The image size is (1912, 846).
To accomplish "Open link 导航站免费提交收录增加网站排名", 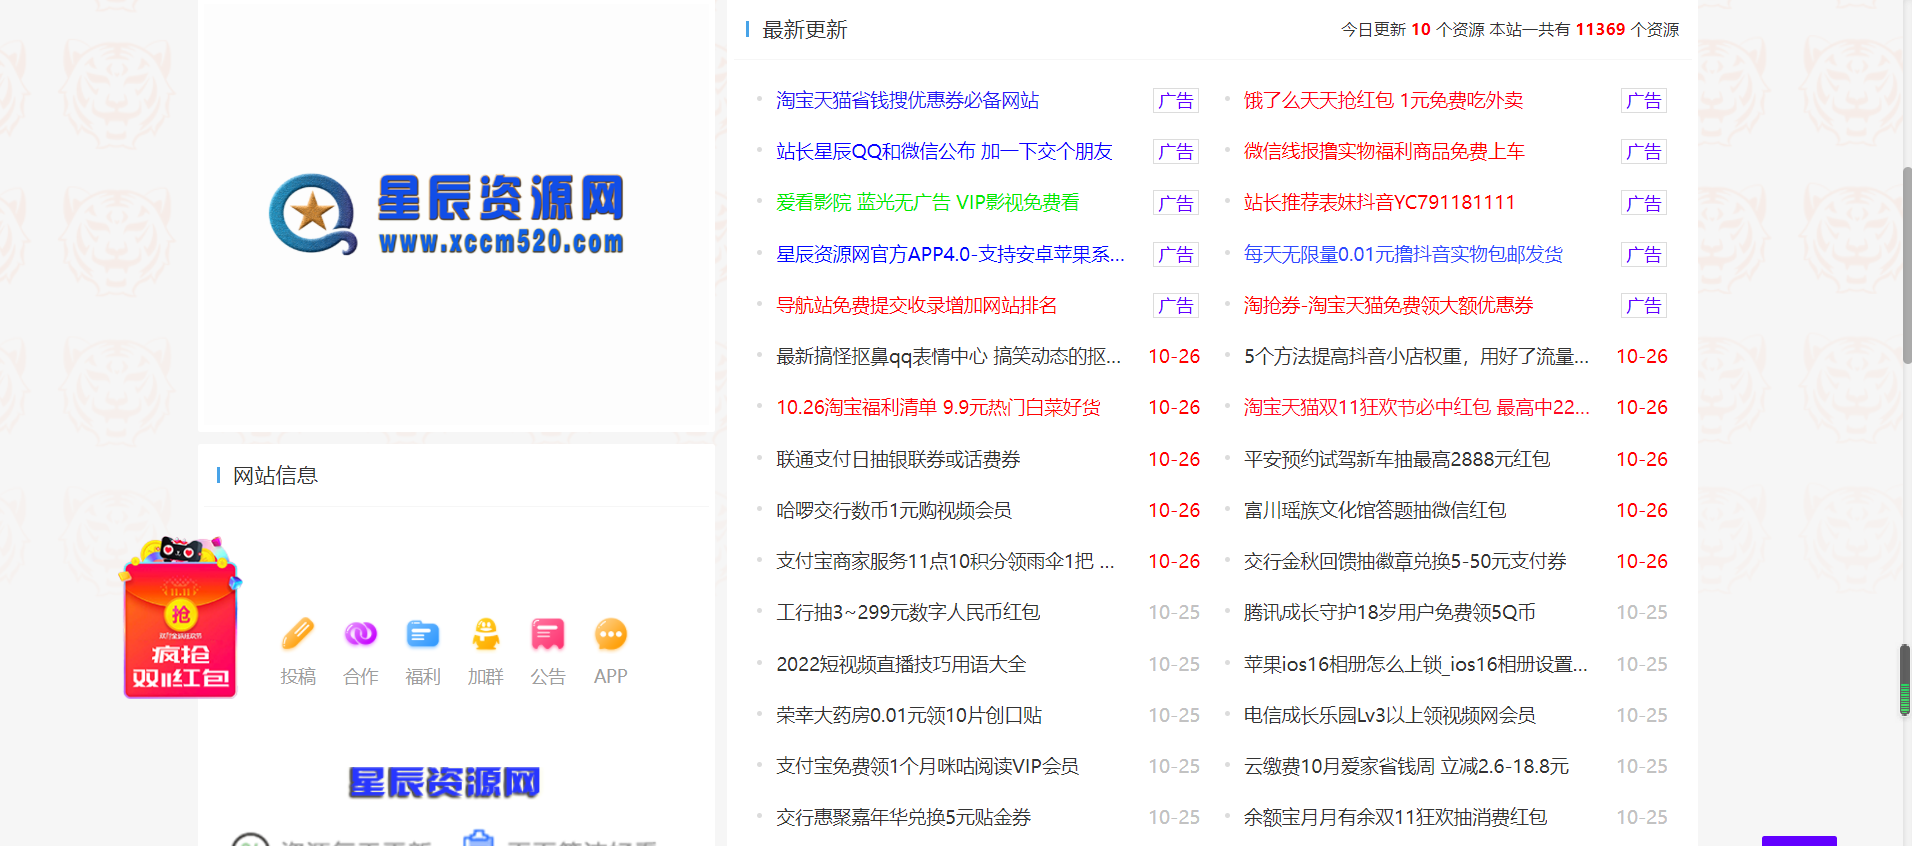I will point(916,305).
